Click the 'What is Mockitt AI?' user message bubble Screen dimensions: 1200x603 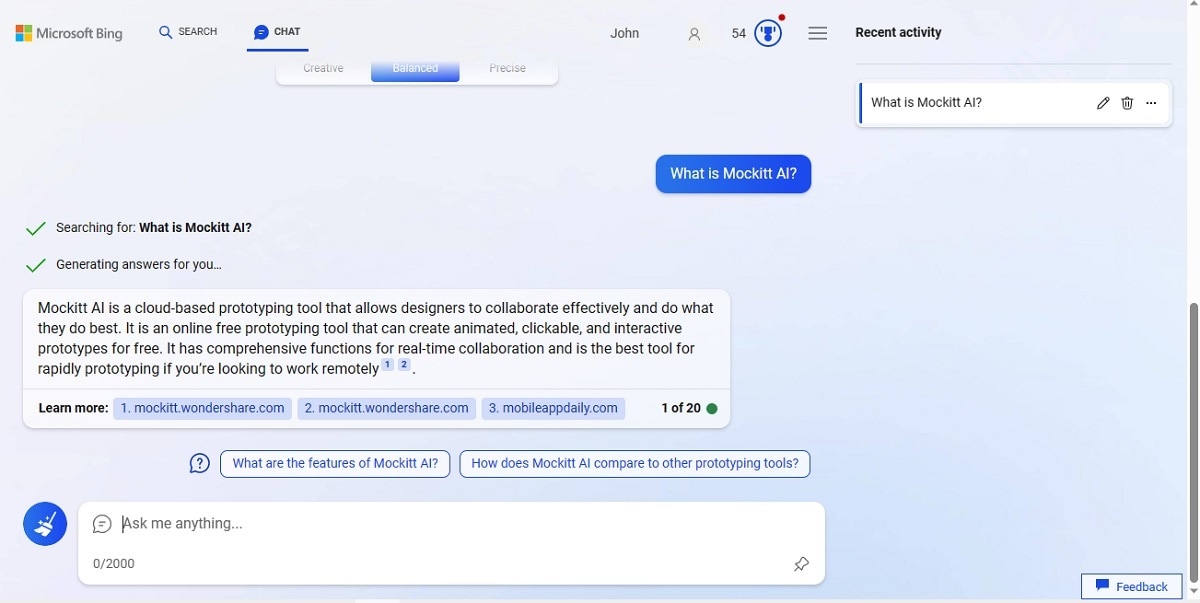click(x=733, y=174)
